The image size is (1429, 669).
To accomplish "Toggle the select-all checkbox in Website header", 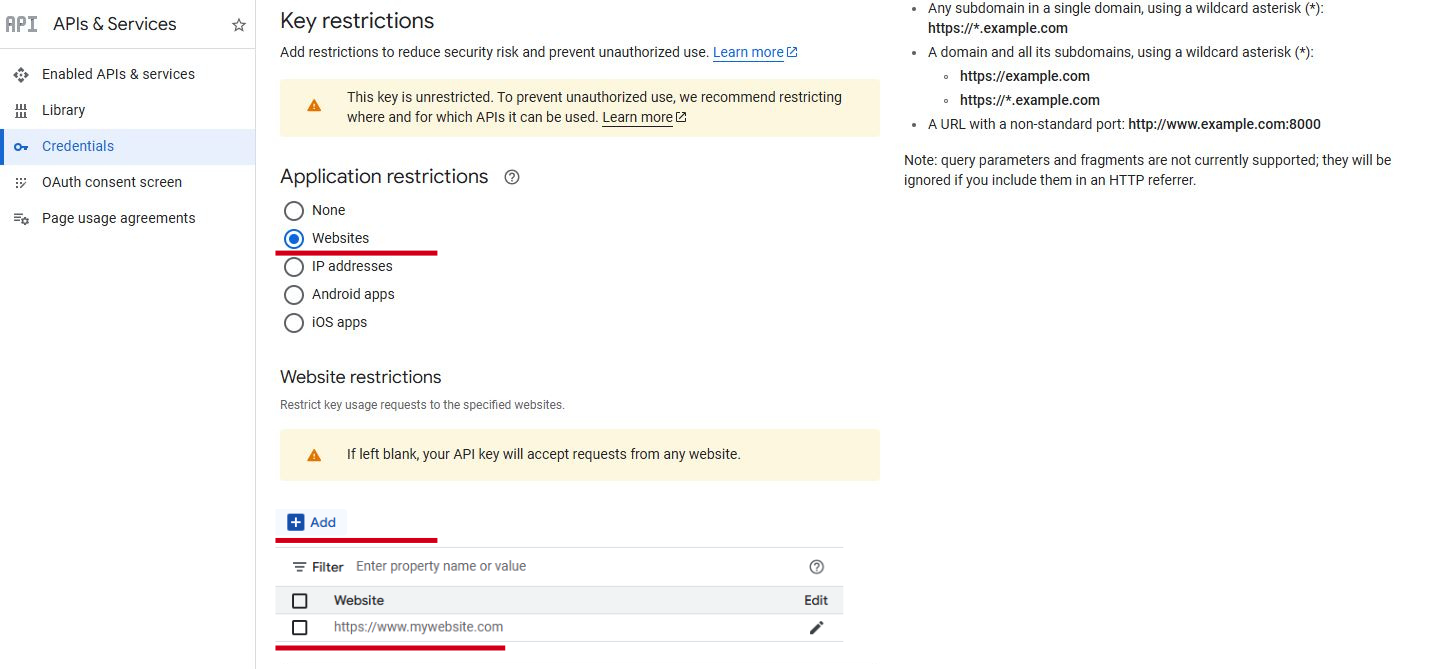I will (x=300, y=601).
